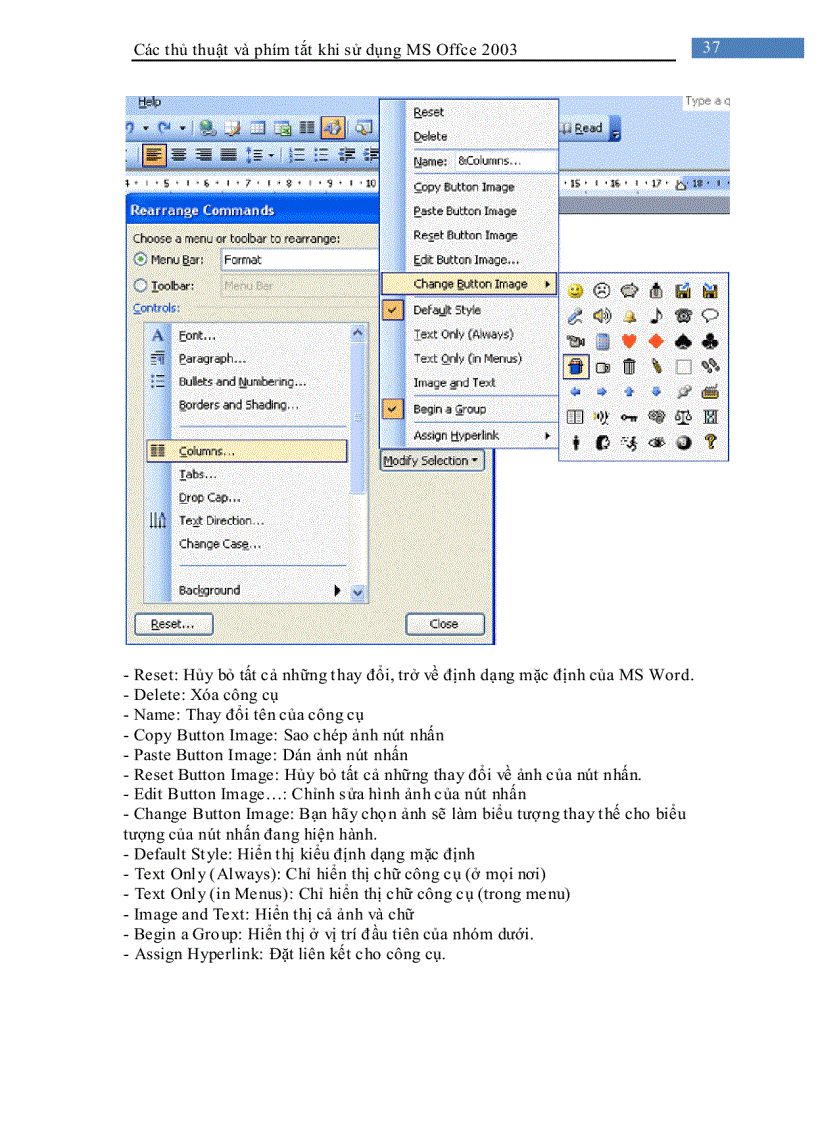Image resolution: width=816 pixels, height=1123 pixels.
Task: Choose the red heart button image
Action: [x=630, y=340]
